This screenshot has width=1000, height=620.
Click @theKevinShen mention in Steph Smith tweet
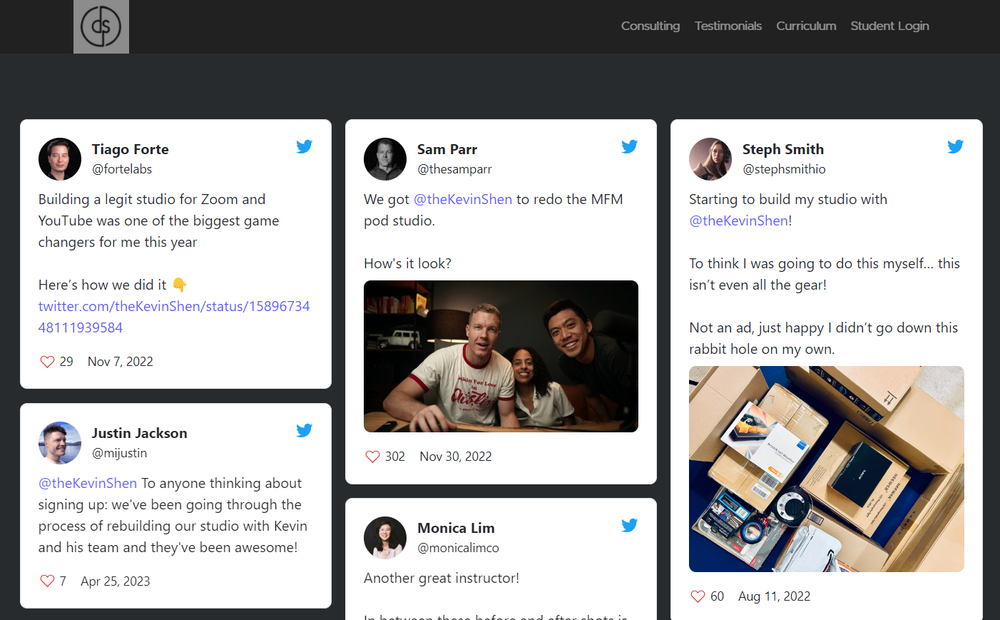[739, 221]
